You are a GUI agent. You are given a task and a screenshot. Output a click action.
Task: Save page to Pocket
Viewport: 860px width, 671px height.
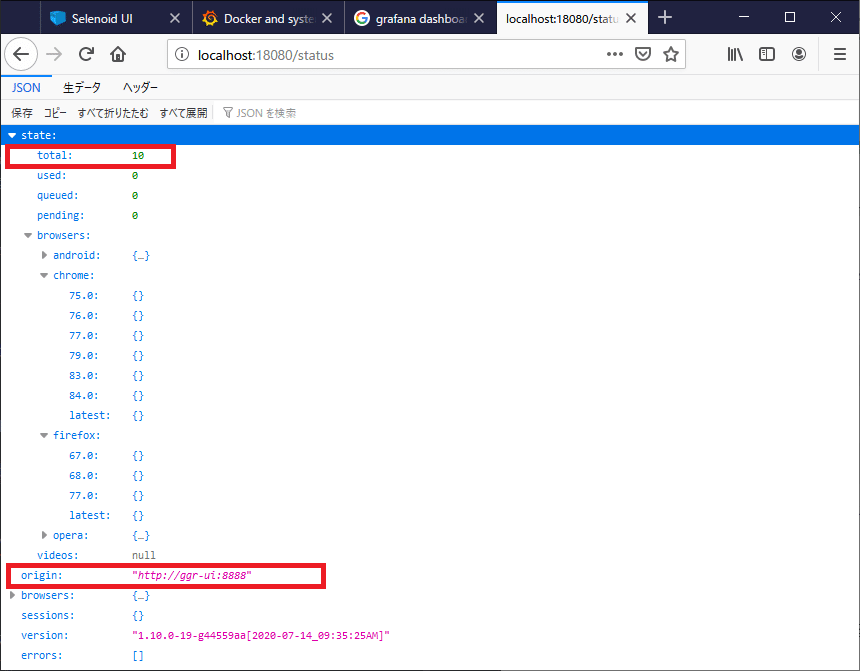coord(643,54)
